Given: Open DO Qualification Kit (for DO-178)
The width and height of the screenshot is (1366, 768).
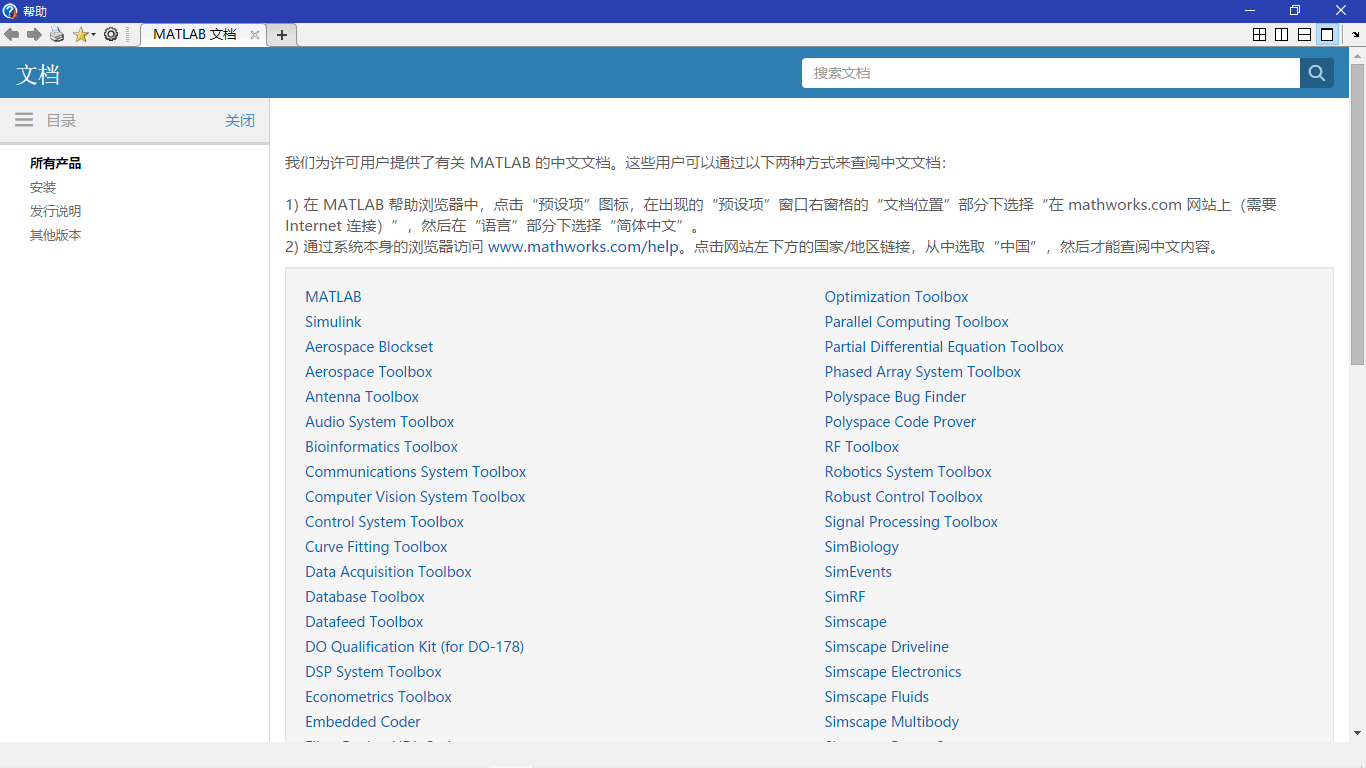Looking at the screenshot, I should click(x=415, y=647).
